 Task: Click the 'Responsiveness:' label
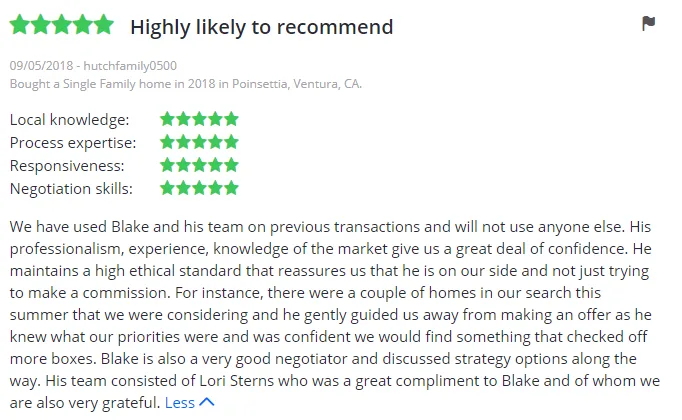[x=67, y=166]
